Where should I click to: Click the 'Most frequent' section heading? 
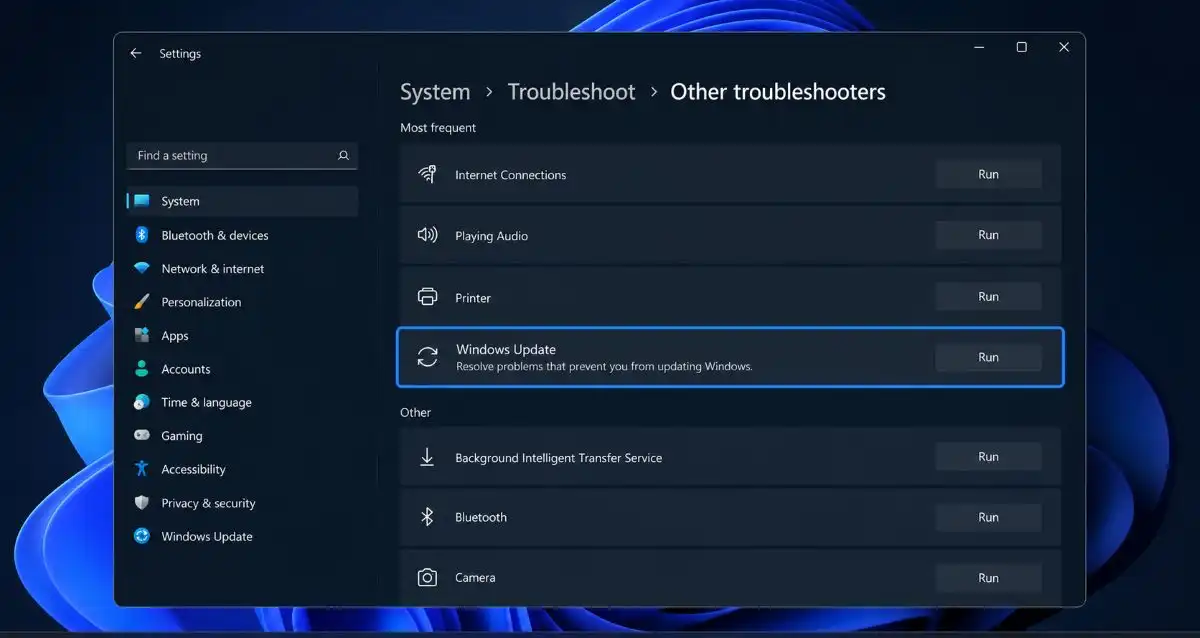pos(438,128)
